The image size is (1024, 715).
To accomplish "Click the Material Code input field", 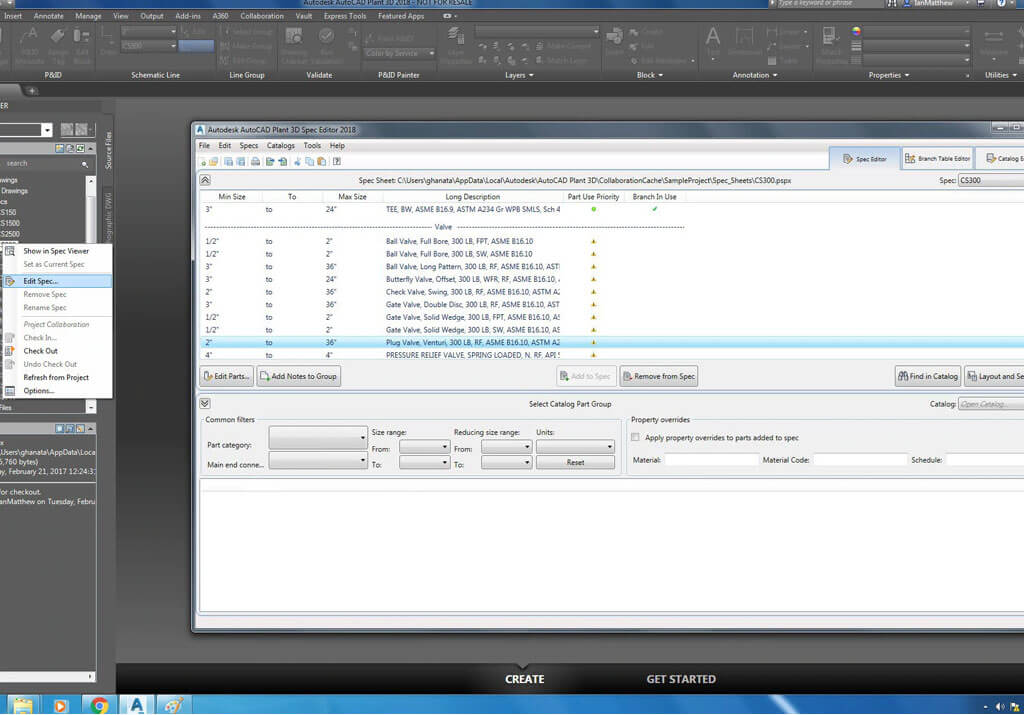I will (x=860, y=460).
